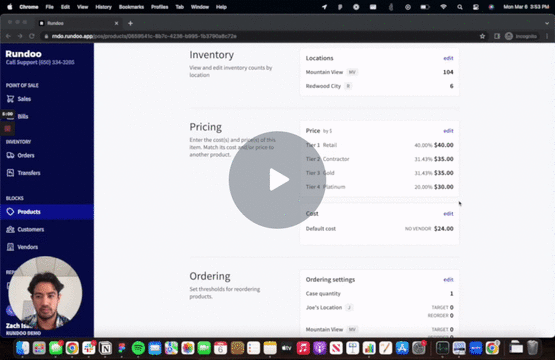Edit the Locations inventory counts
Screen dimensions: 555x360
(448, 58)
